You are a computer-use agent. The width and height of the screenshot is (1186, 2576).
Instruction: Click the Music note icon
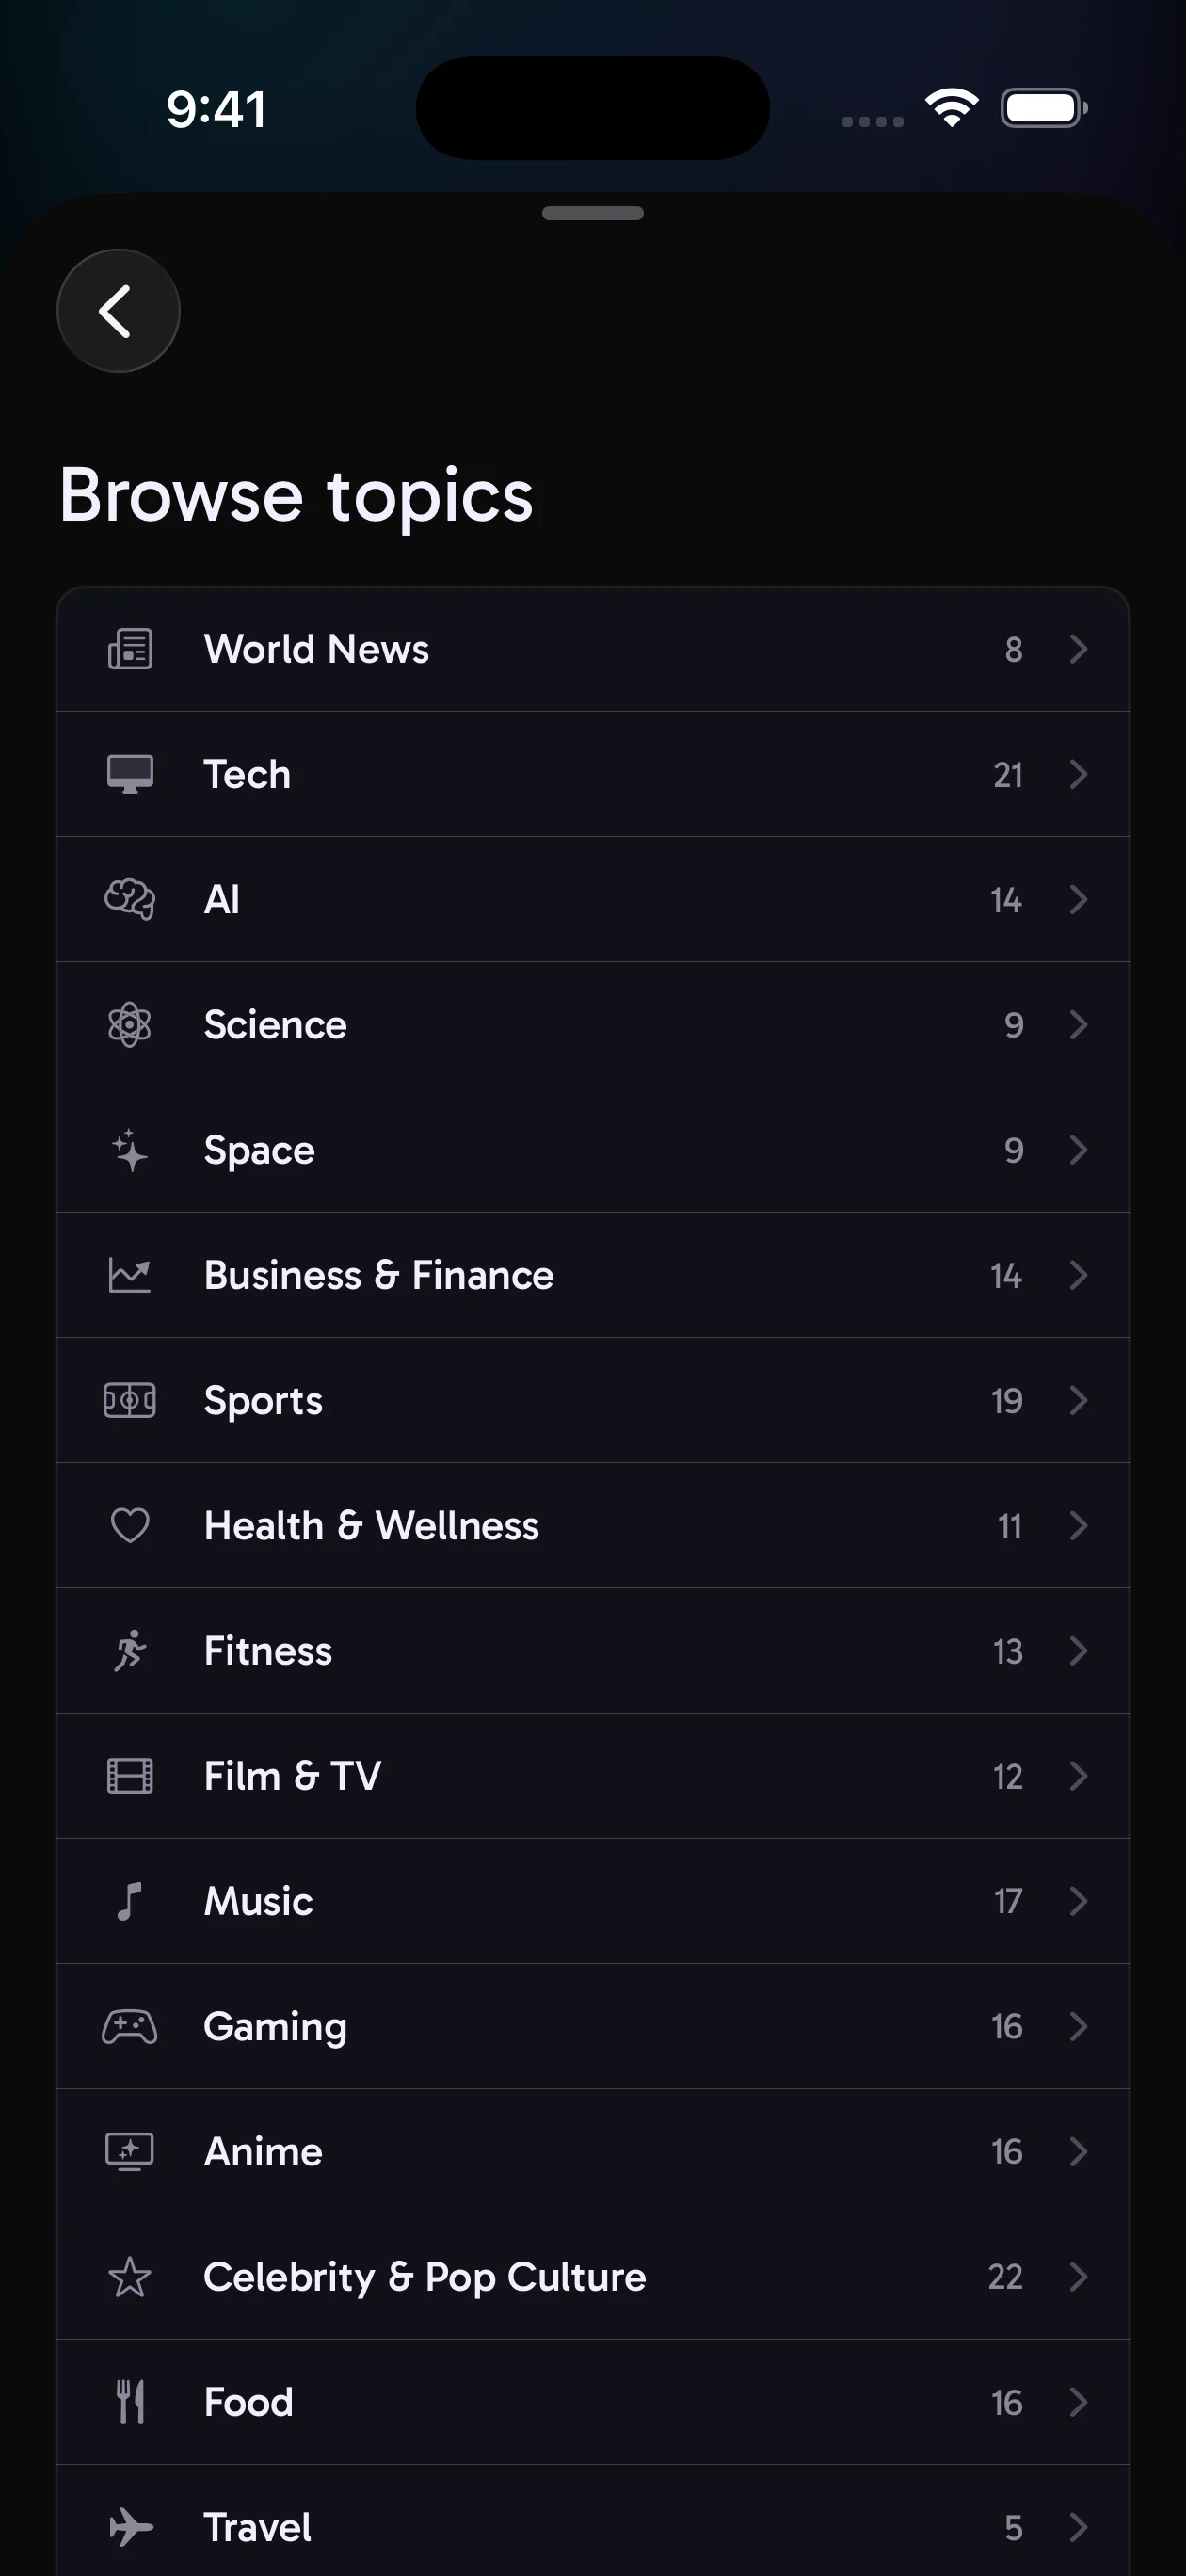[x=130, y=1901]
